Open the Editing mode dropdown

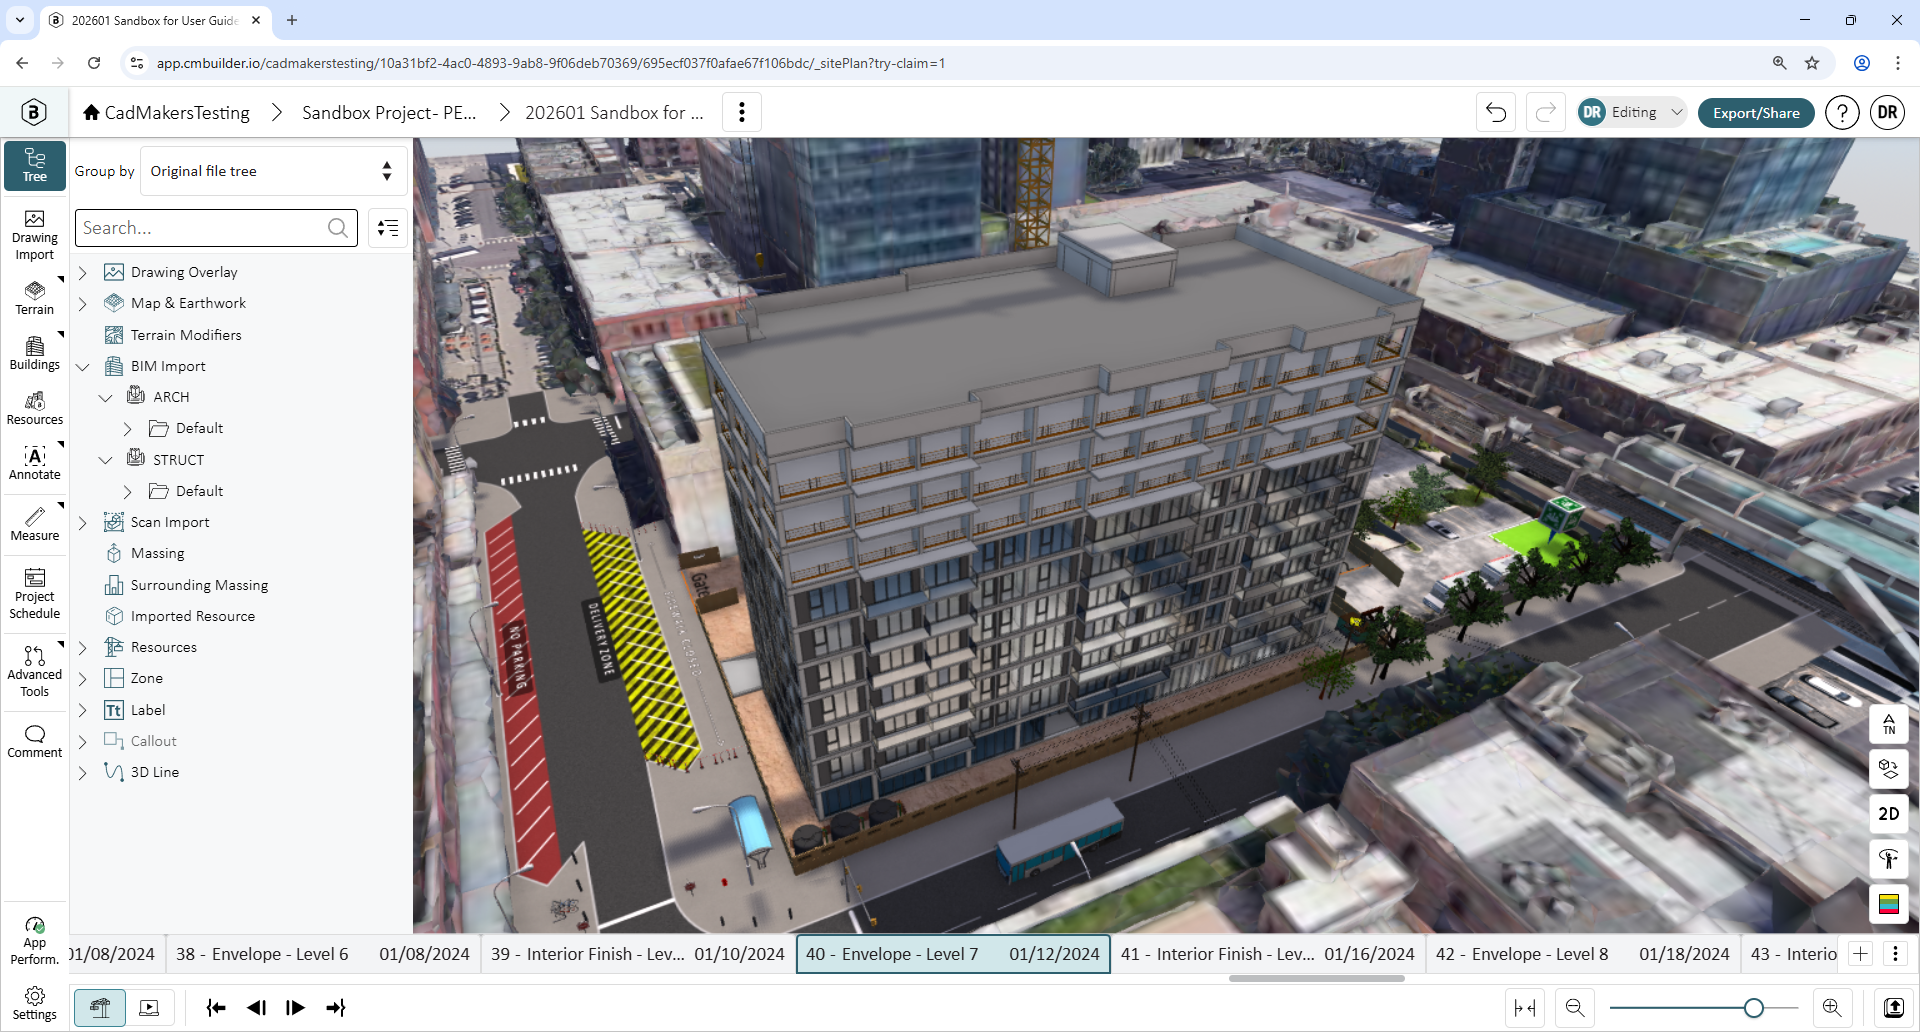(x=1632, y=112)
